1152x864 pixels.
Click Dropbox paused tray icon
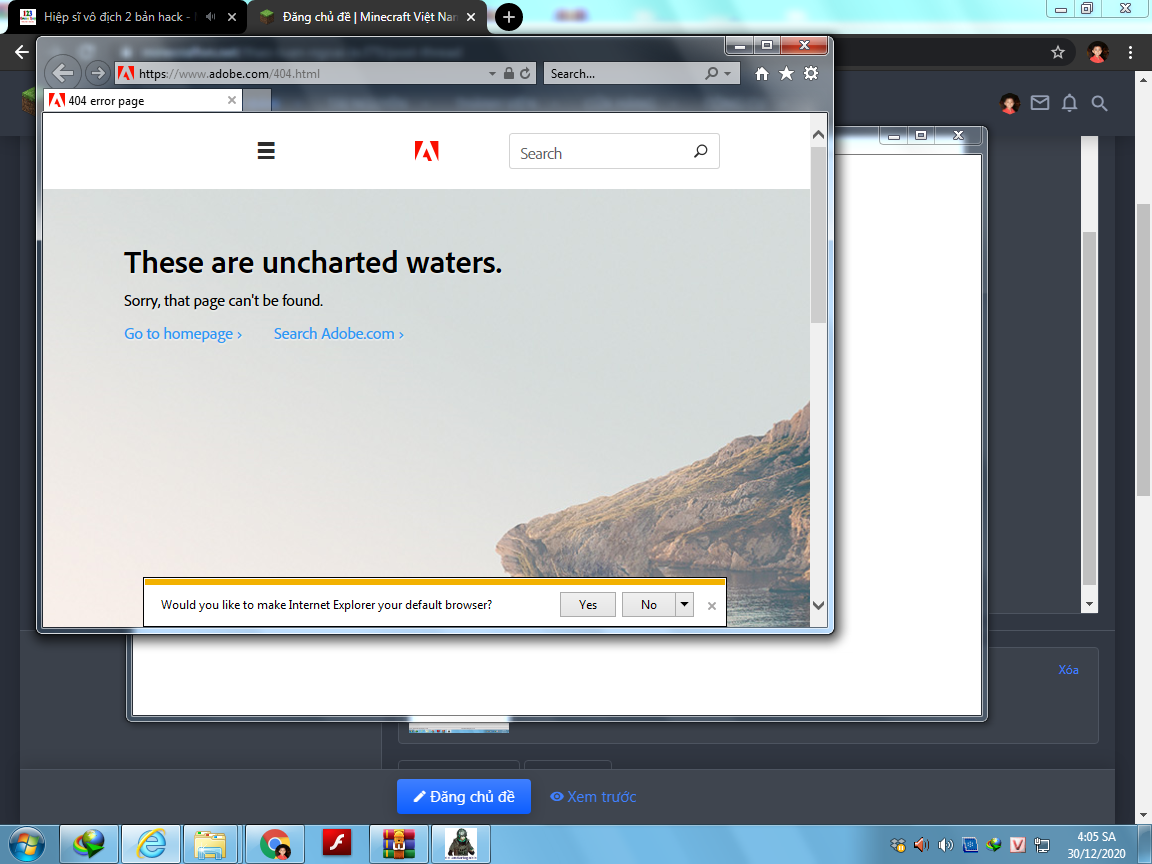pyautogui.click(x=897, y=845)
